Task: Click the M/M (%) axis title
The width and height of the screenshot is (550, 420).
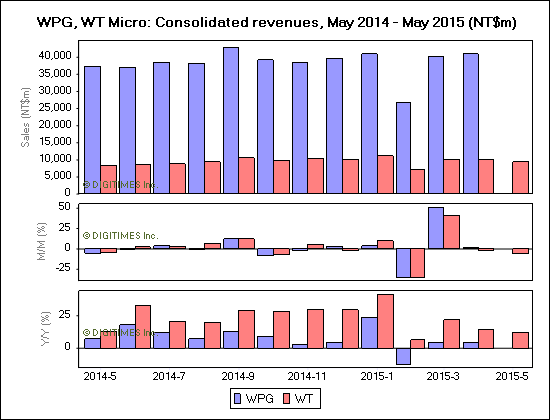Action: coord(42,241)
